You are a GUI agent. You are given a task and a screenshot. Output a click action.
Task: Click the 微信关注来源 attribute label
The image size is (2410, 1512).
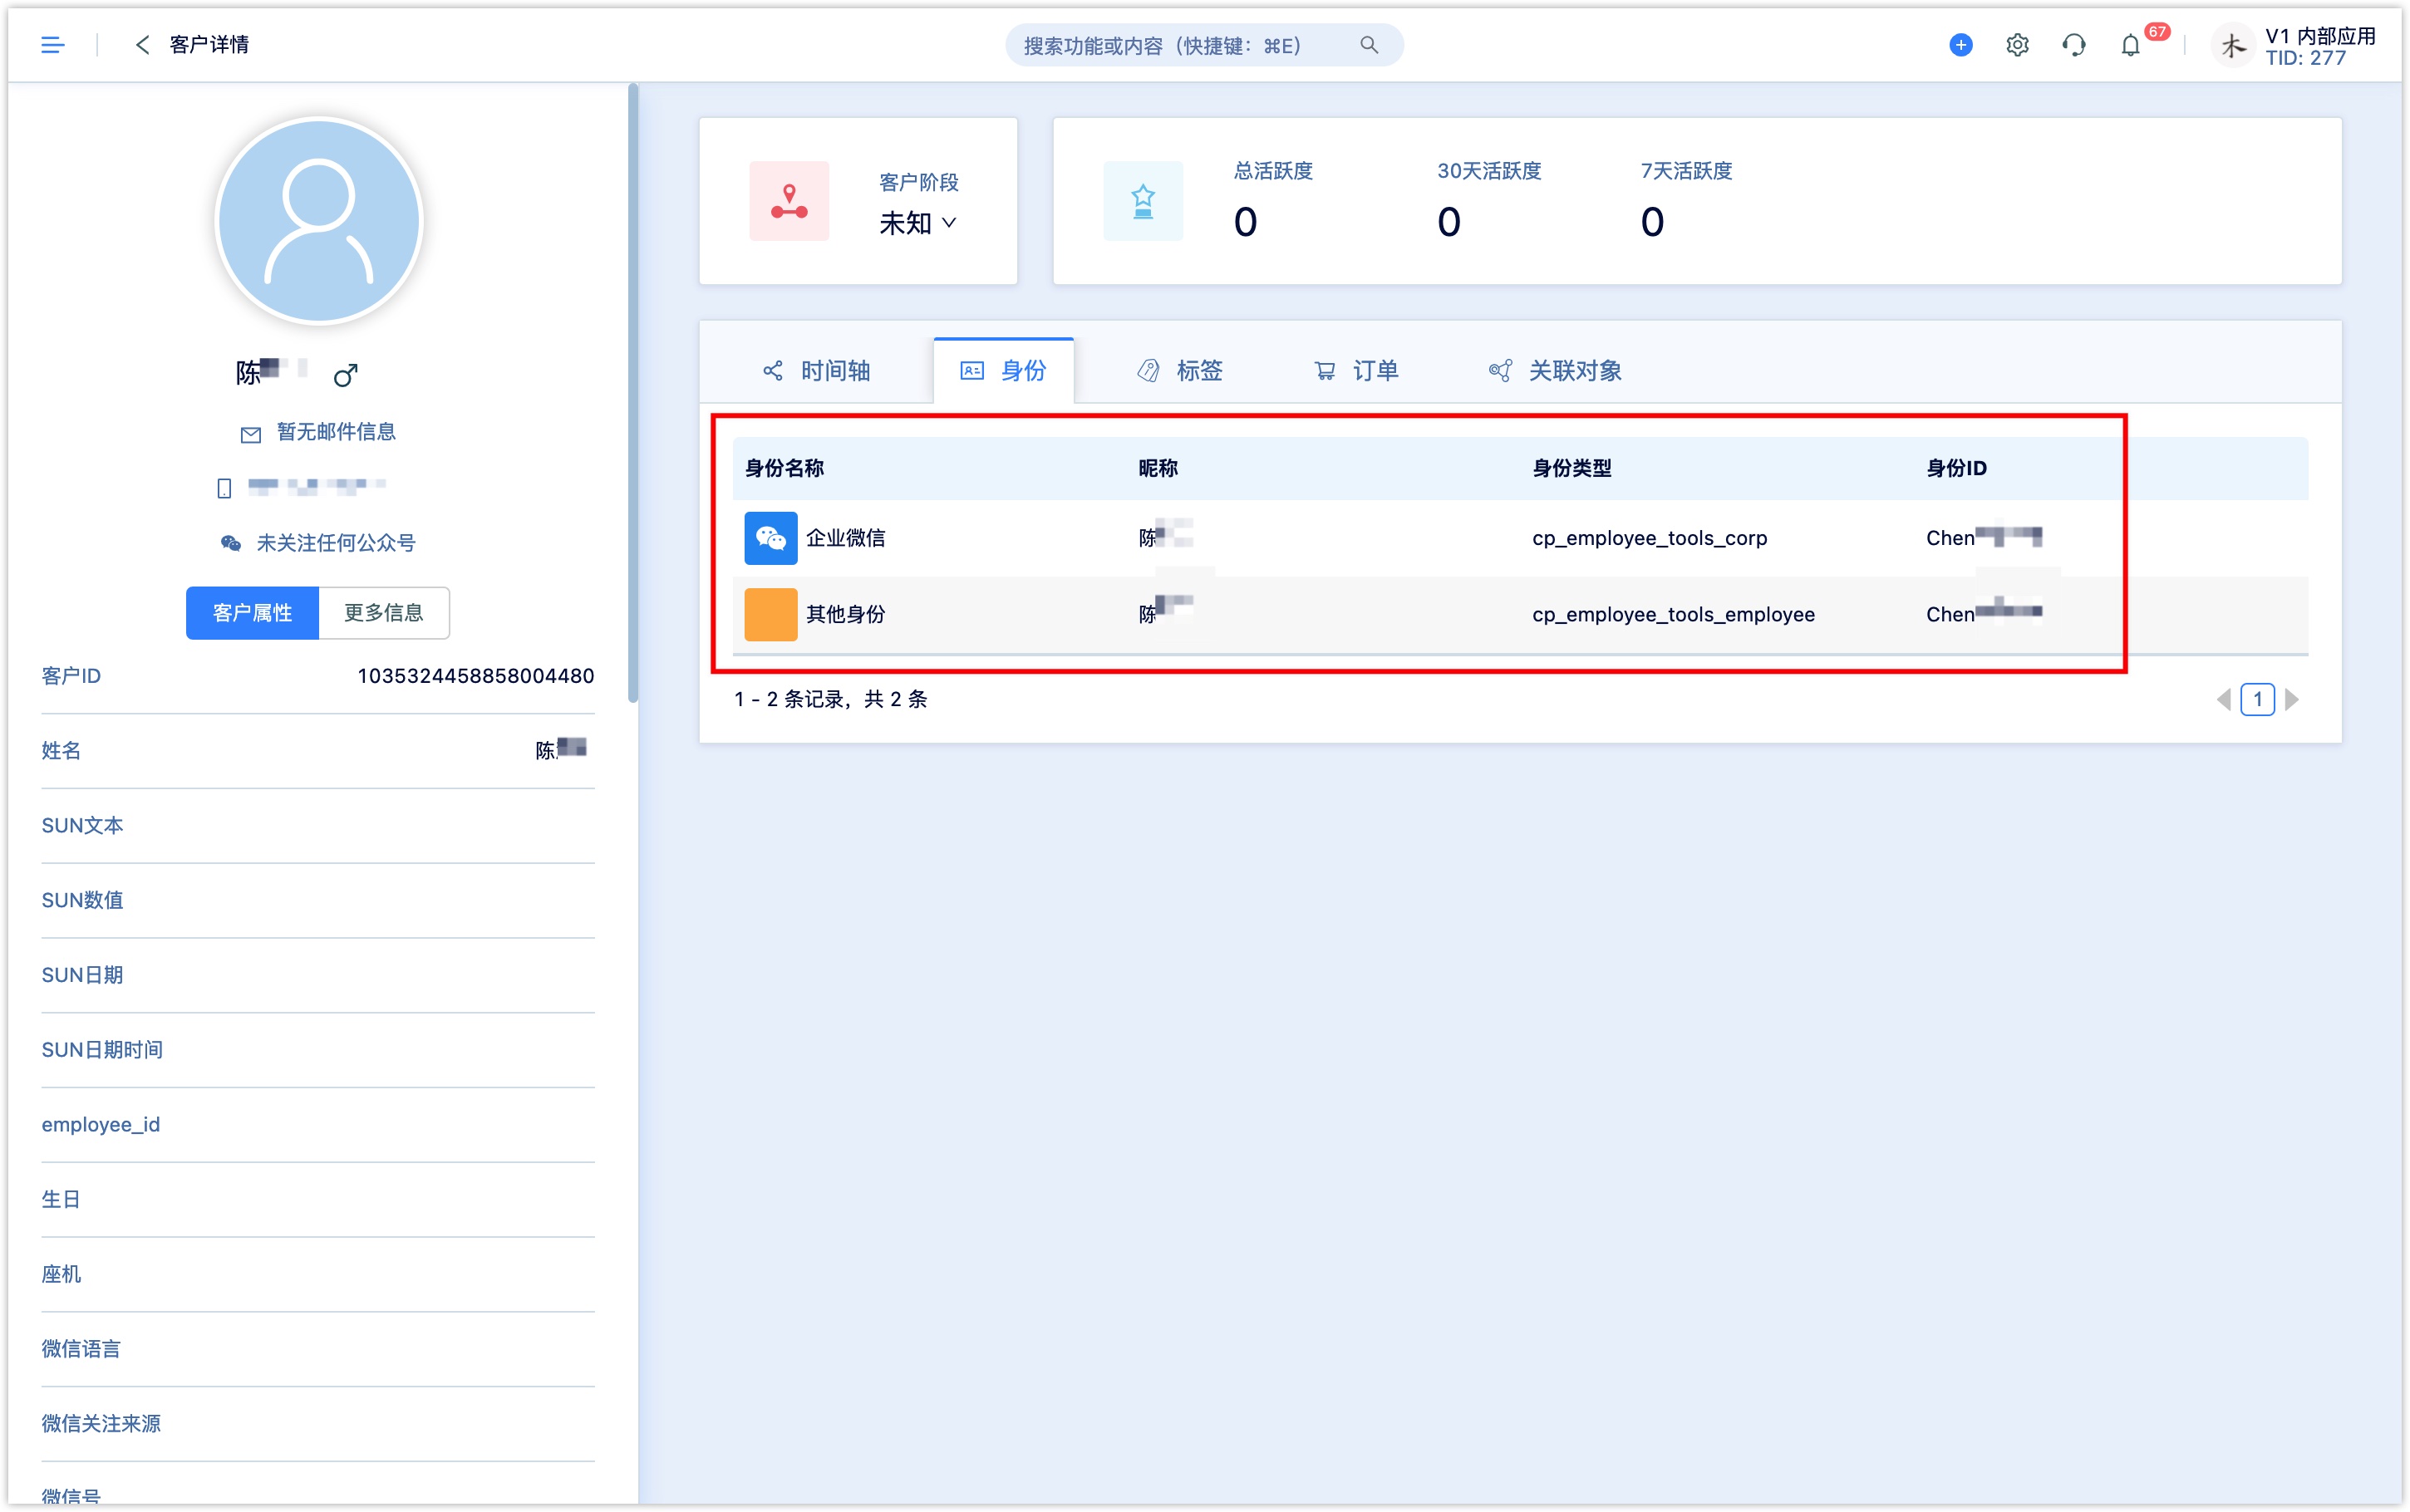101,1424
